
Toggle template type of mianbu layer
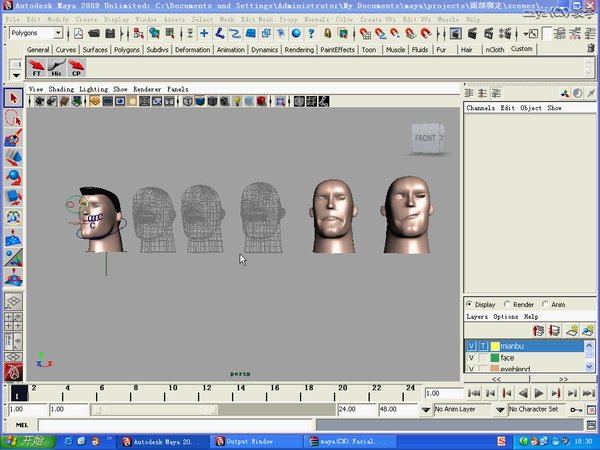click(x=483, y=346)
